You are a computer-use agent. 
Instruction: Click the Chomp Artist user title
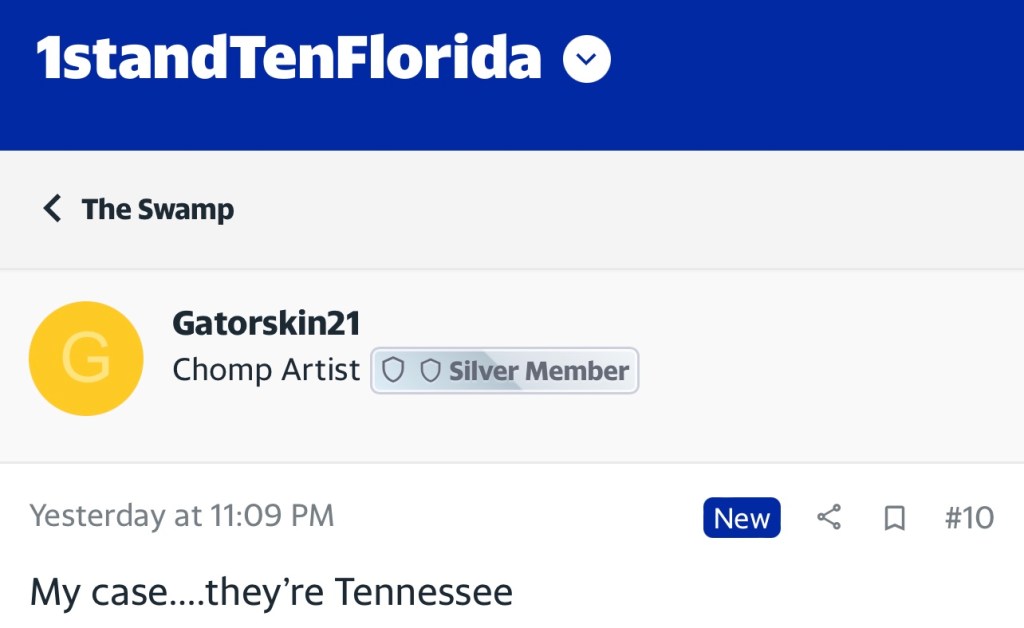(266, 370)
